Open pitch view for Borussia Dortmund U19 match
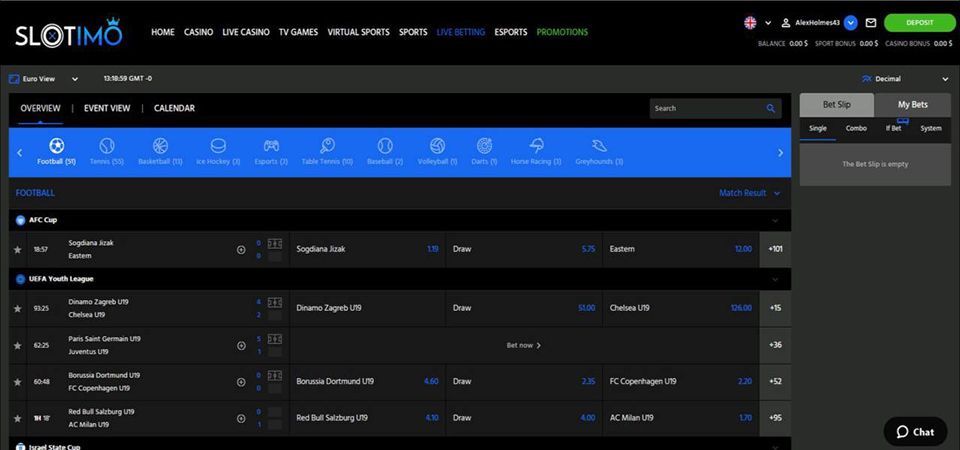The image size is (960, 450). pyautogui.click(x=276, y=375)
